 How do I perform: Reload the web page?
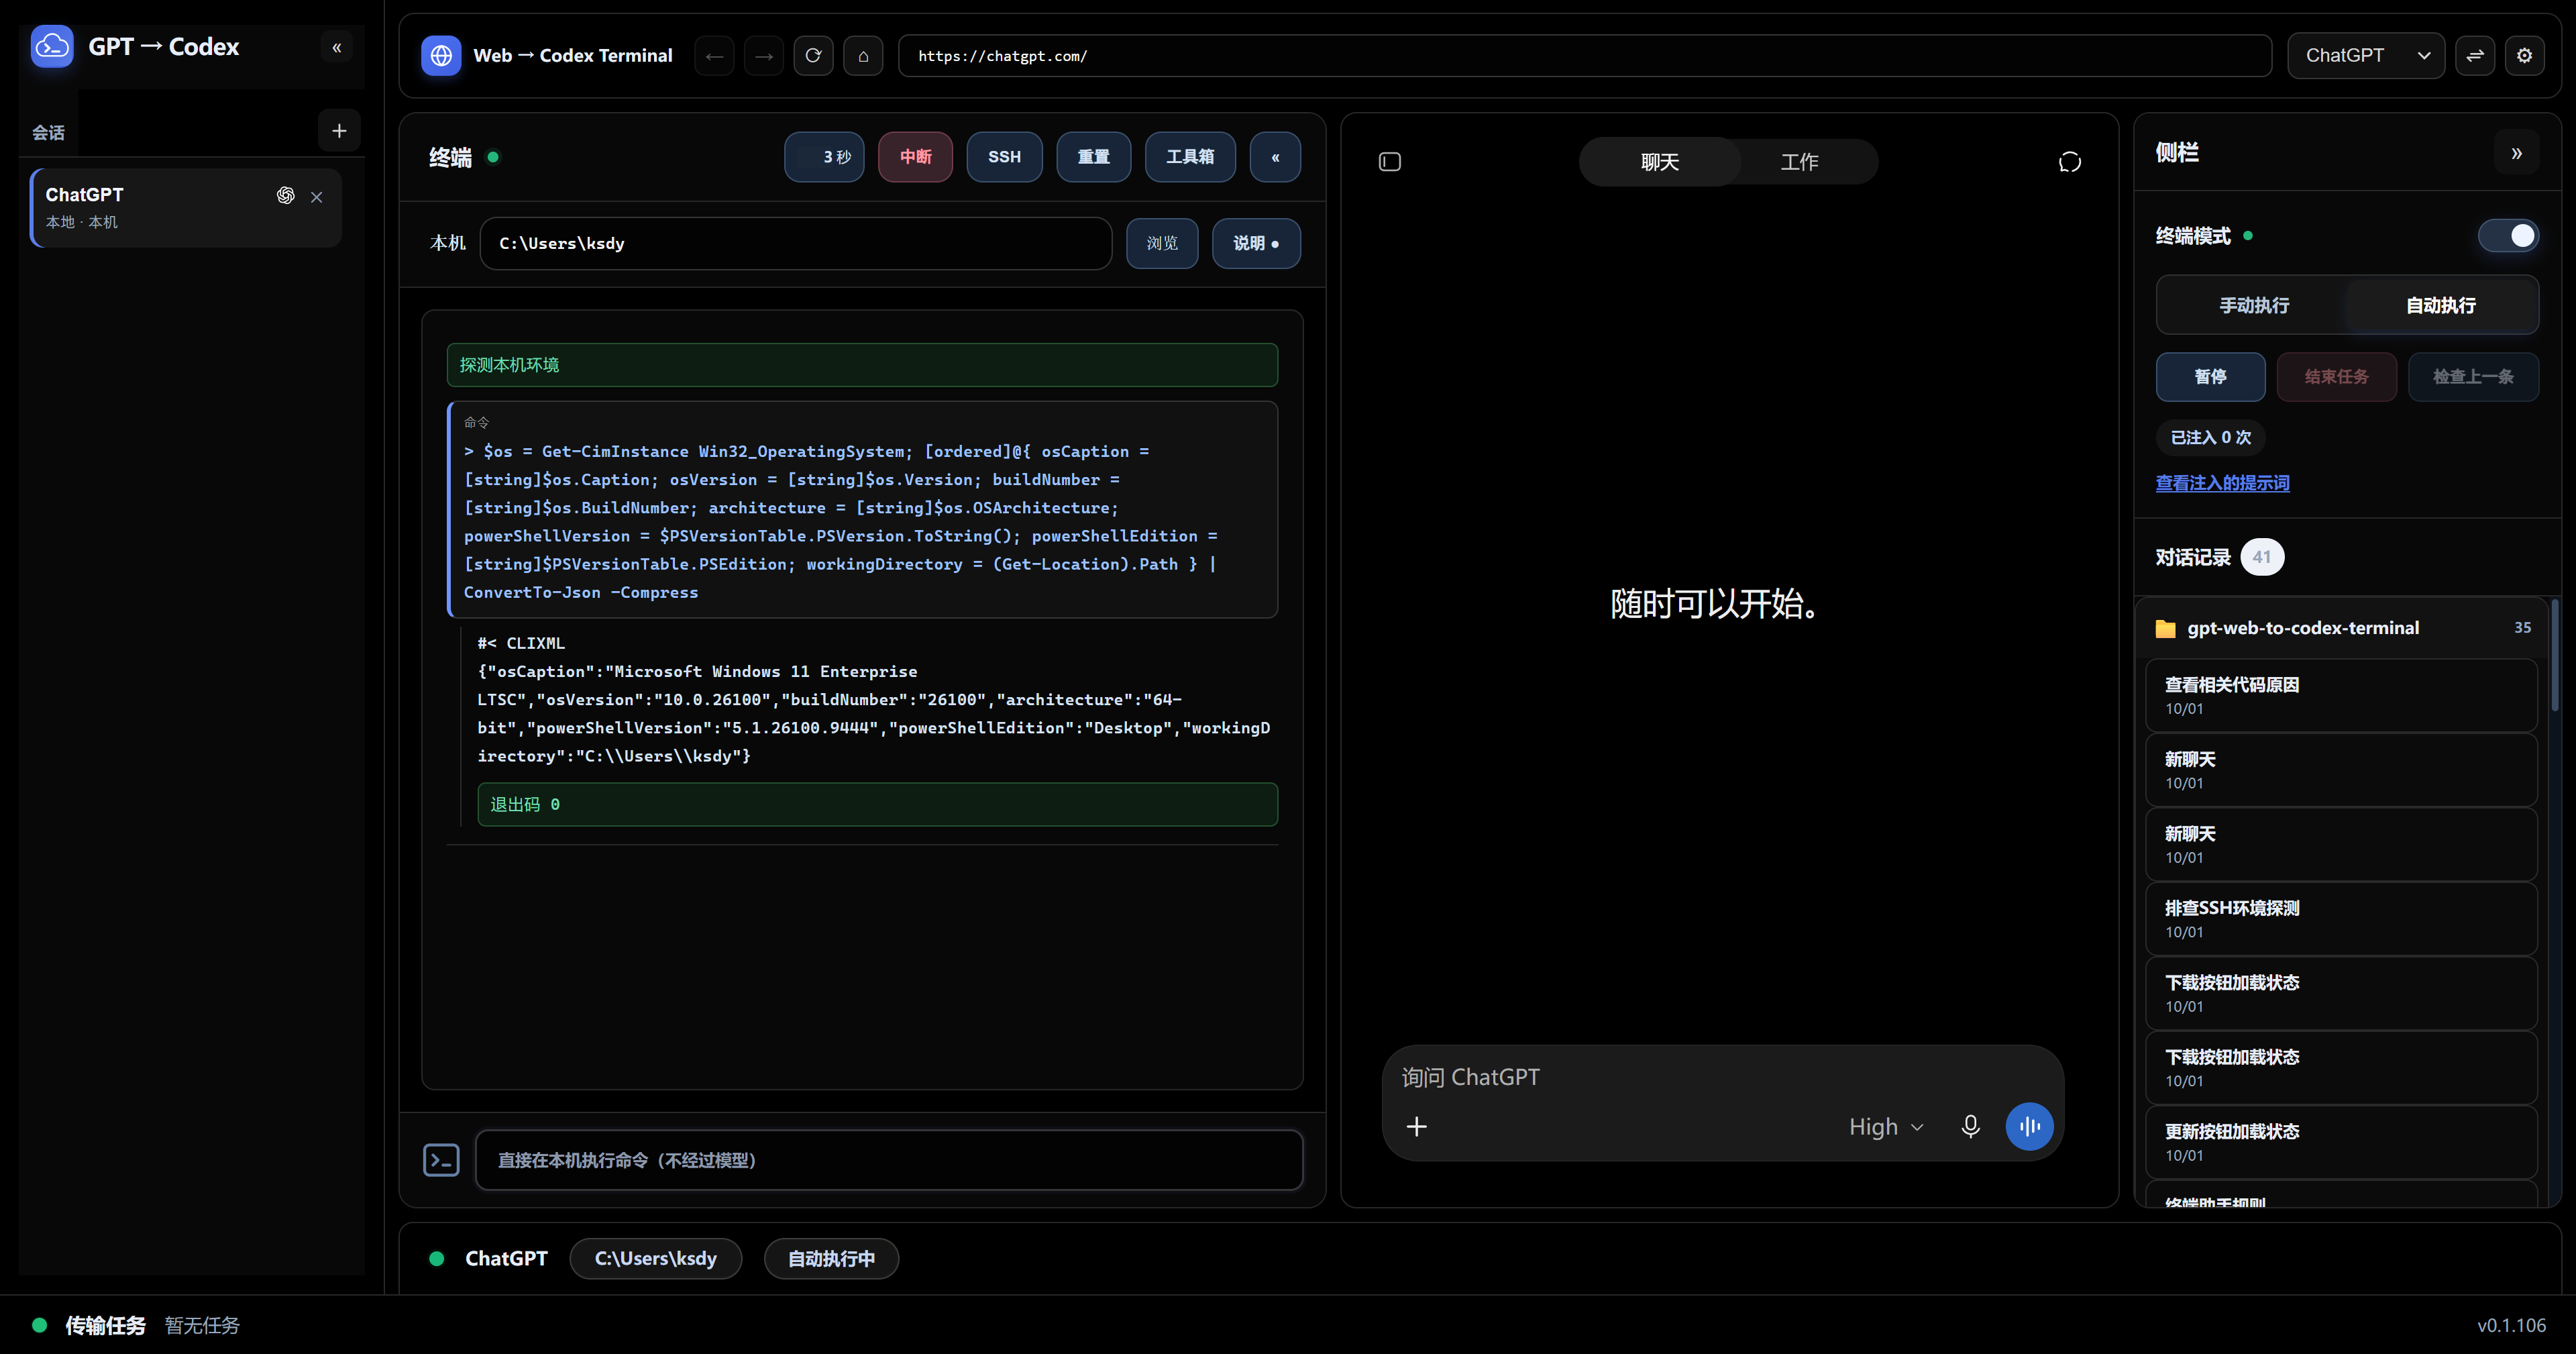814,56
